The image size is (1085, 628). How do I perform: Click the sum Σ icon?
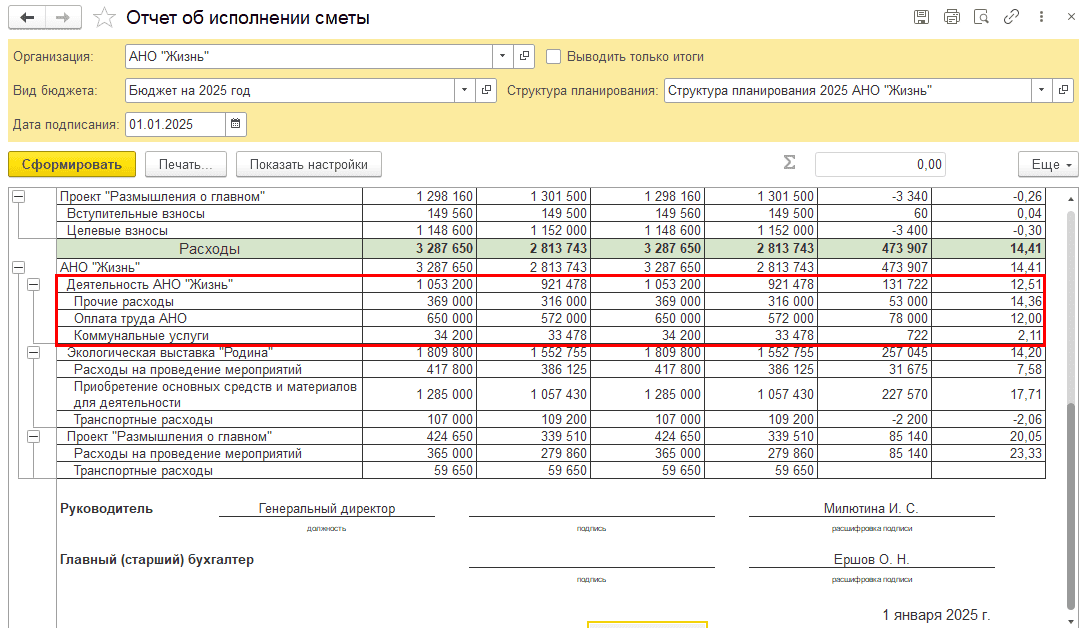[789, 164]
